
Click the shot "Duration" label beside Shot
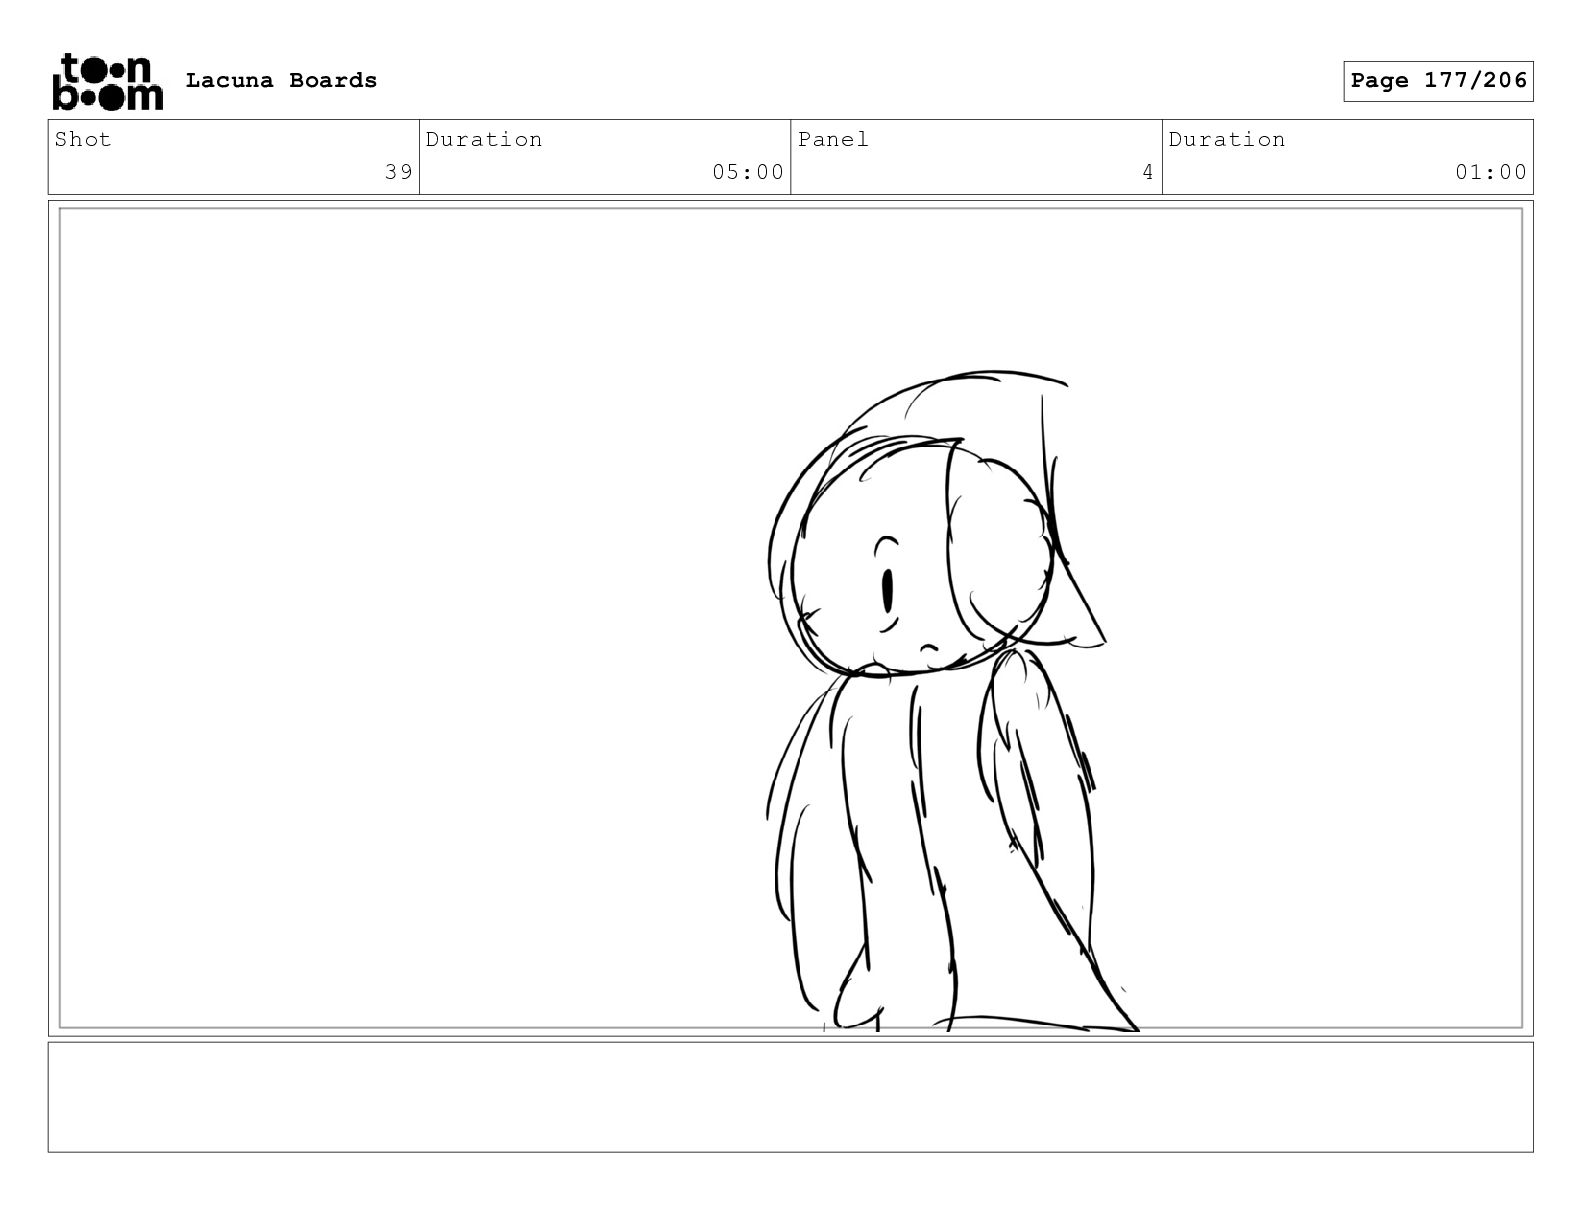click(x=484, y=139)
